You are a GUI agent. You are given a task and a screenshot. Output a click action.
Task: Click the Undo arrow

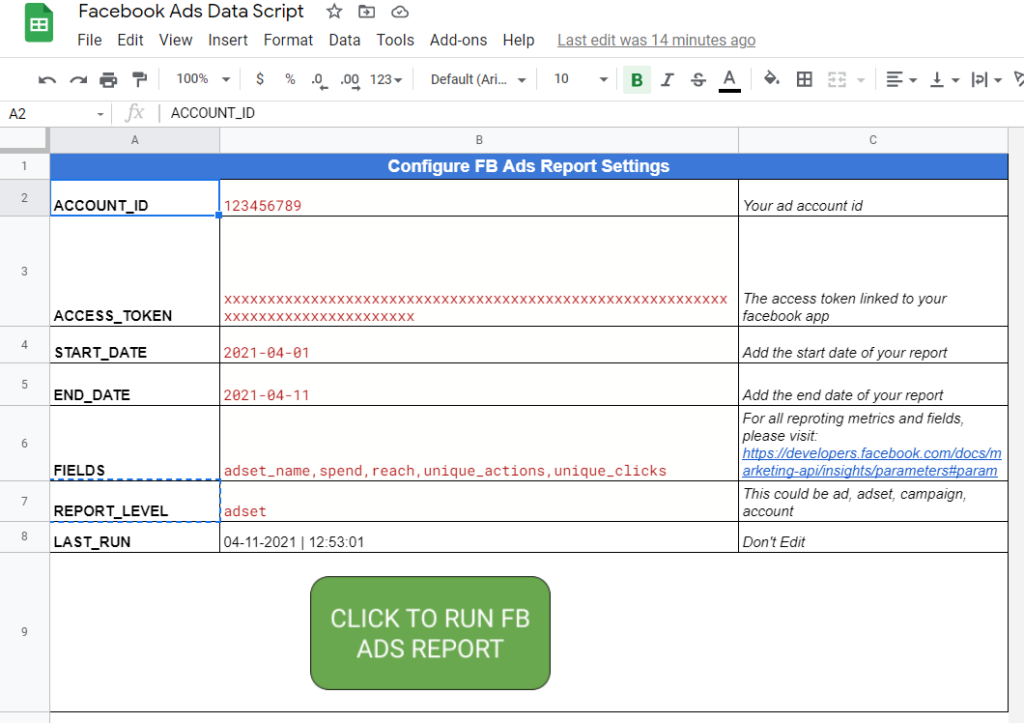pos(47,80)
